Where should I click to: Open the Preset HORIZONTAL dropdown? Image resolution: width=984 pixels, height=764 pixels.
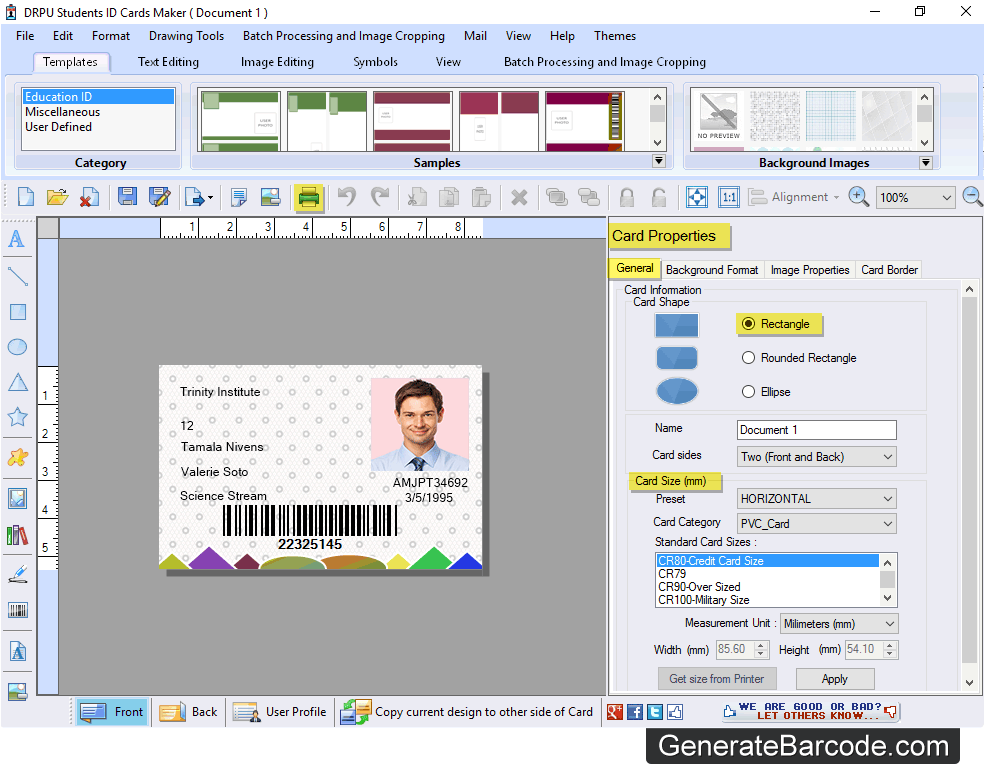(816, 499)
